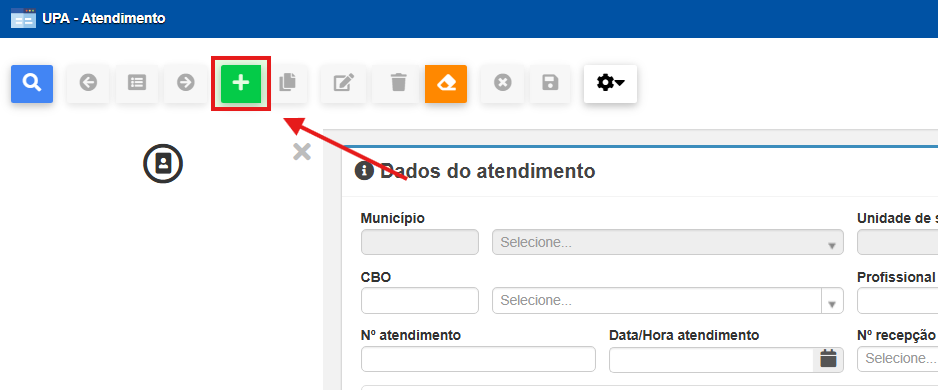
Task: Click the Nº atendimento input field
Action: point(478,359)
